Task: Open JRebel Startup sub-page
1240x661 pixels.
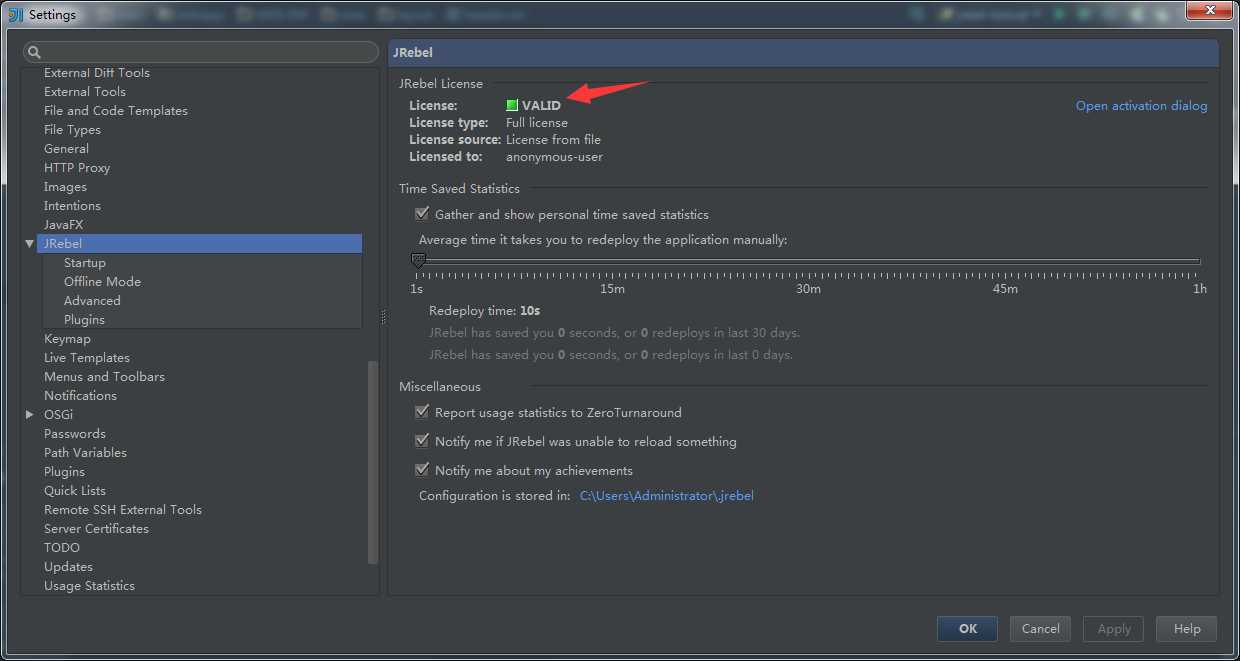Action: pos(85,262)
